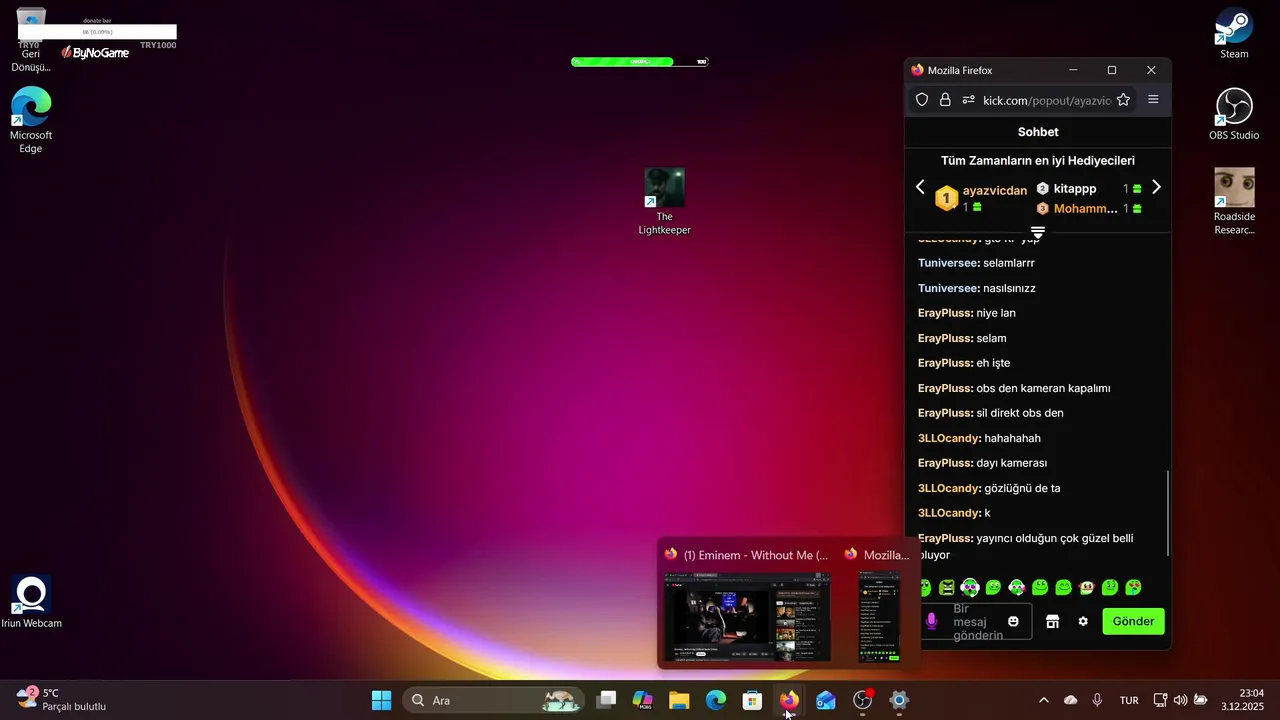Open Outlook mail from the taskbar
The height and width of the screenshot is (720, 1280).
(x=826, y=700)
